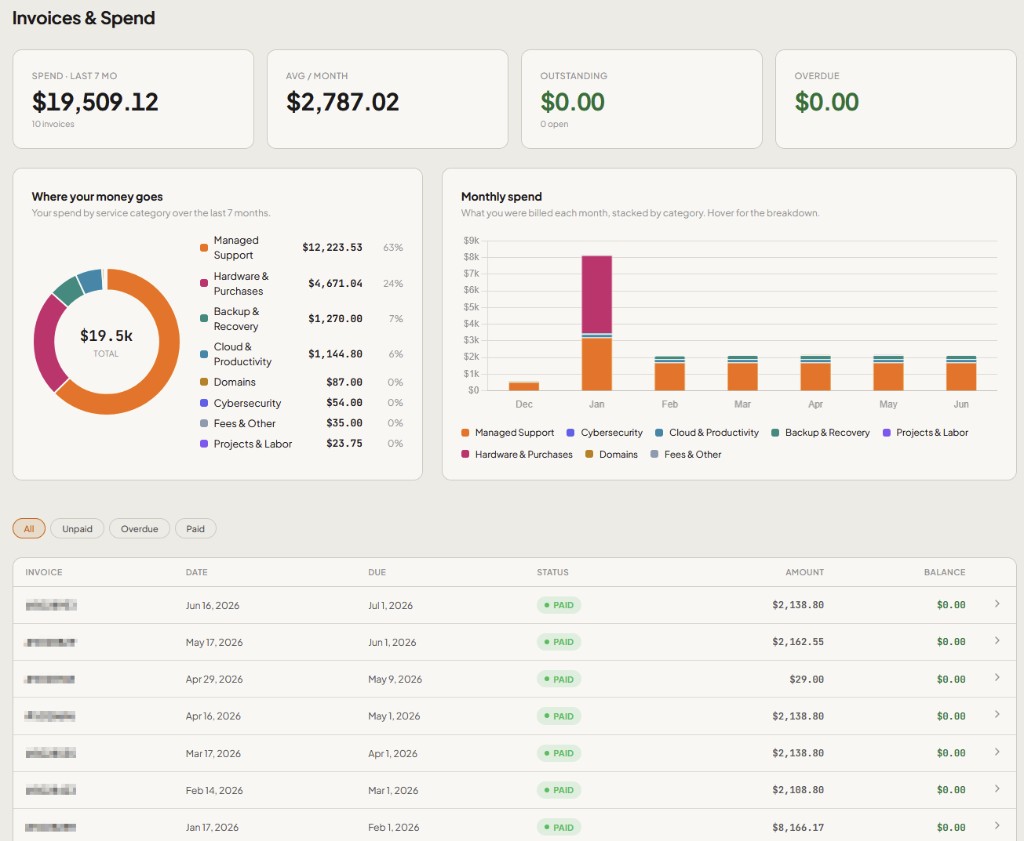
Task: Click the PAID badge on Mar 17, 2026 row
Action: click(x=559, y=753)
